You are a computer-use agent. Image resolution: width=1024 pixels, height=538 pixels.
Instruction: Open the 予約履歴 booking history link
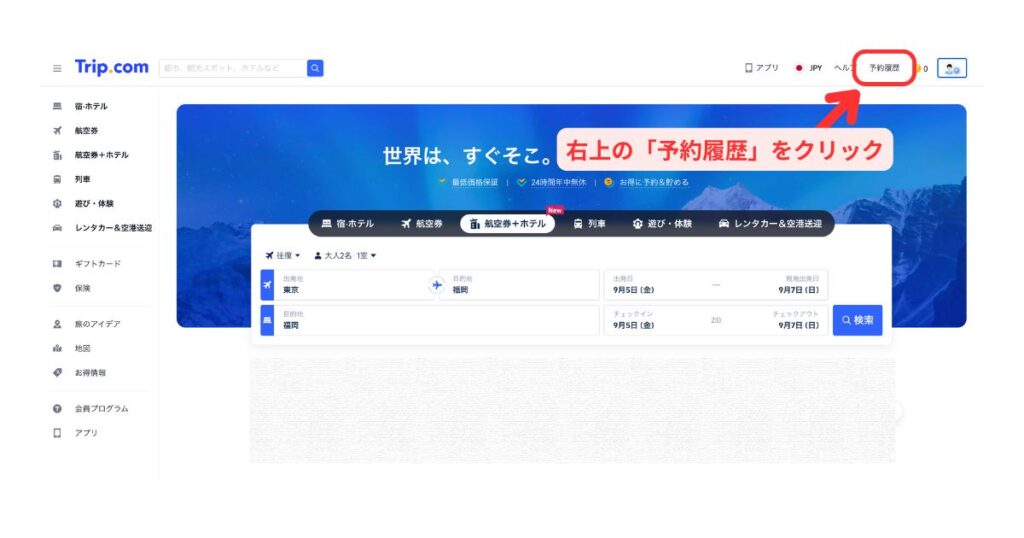[x=884, y=68]
